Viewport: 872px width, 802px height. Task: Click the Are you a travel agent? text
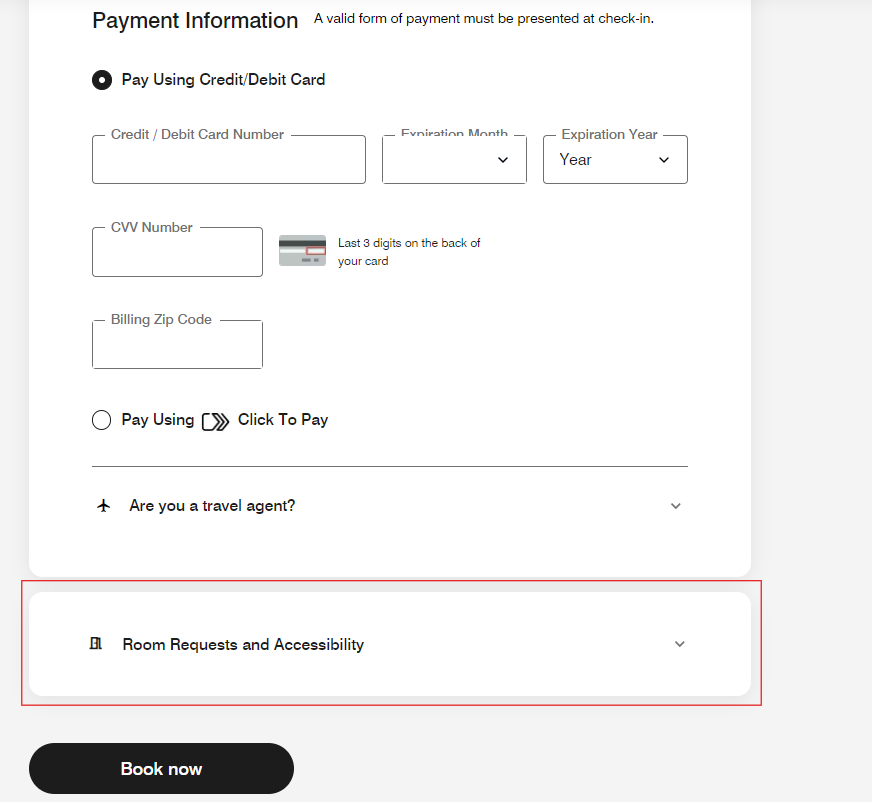(x=212, y=506)
